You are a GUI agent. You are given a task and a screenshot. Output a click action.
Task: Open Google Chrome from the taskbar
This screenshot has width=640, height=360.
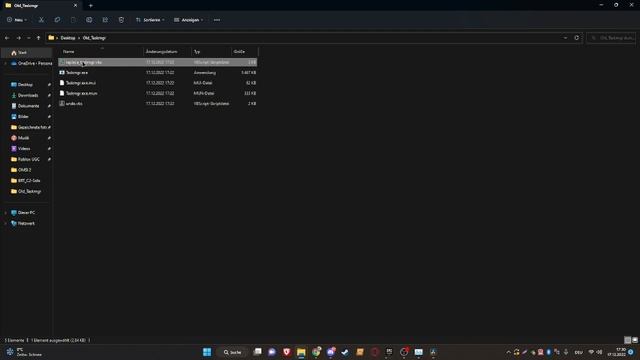coord(316,352)
